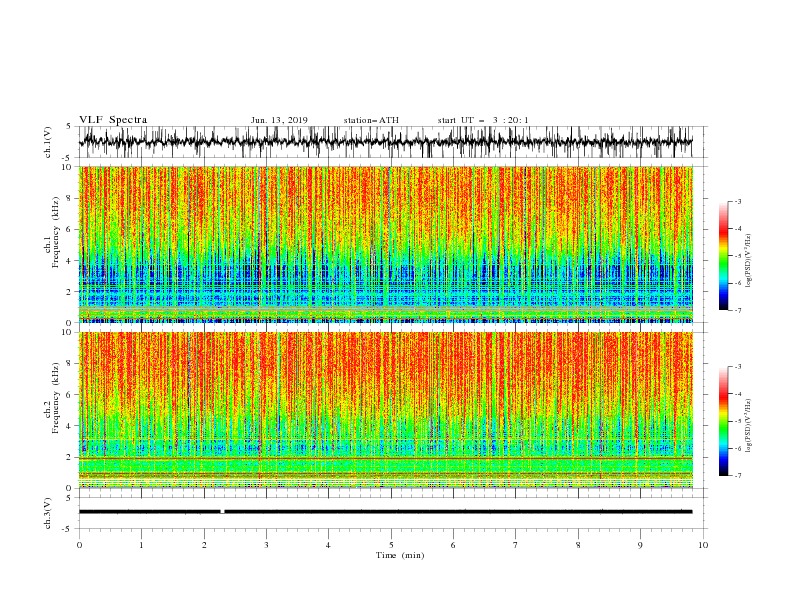This screenshot has height=612, width=792.
Task: Click the "6" kHz tick of ch.2 spectrogram
Action: coord(69,394)
